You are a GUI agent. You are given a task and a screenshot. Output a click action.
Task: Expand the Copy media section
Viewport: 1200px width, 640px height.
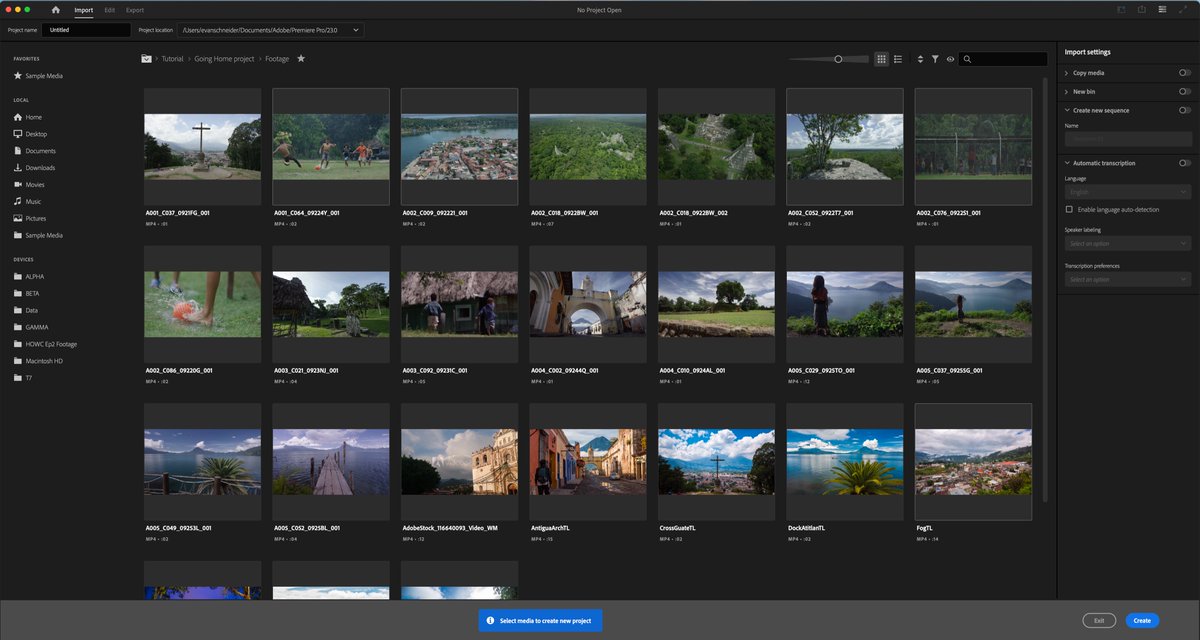pos(1066,73)
